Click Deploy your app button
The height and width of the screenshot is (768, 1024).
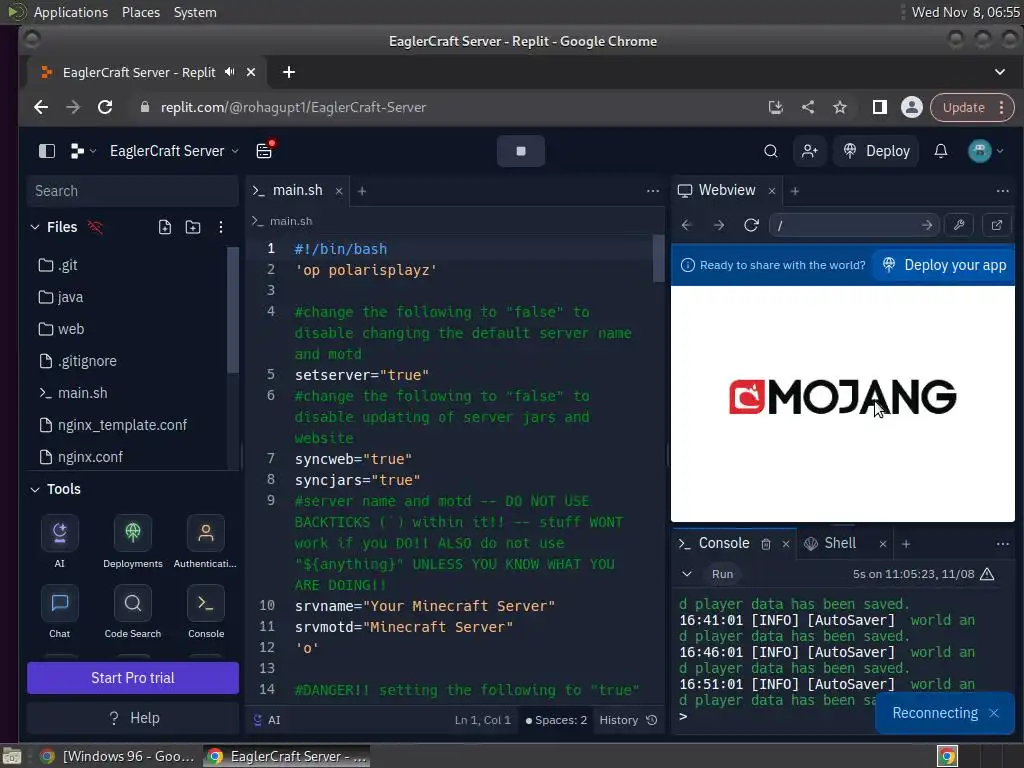point(944,265)
